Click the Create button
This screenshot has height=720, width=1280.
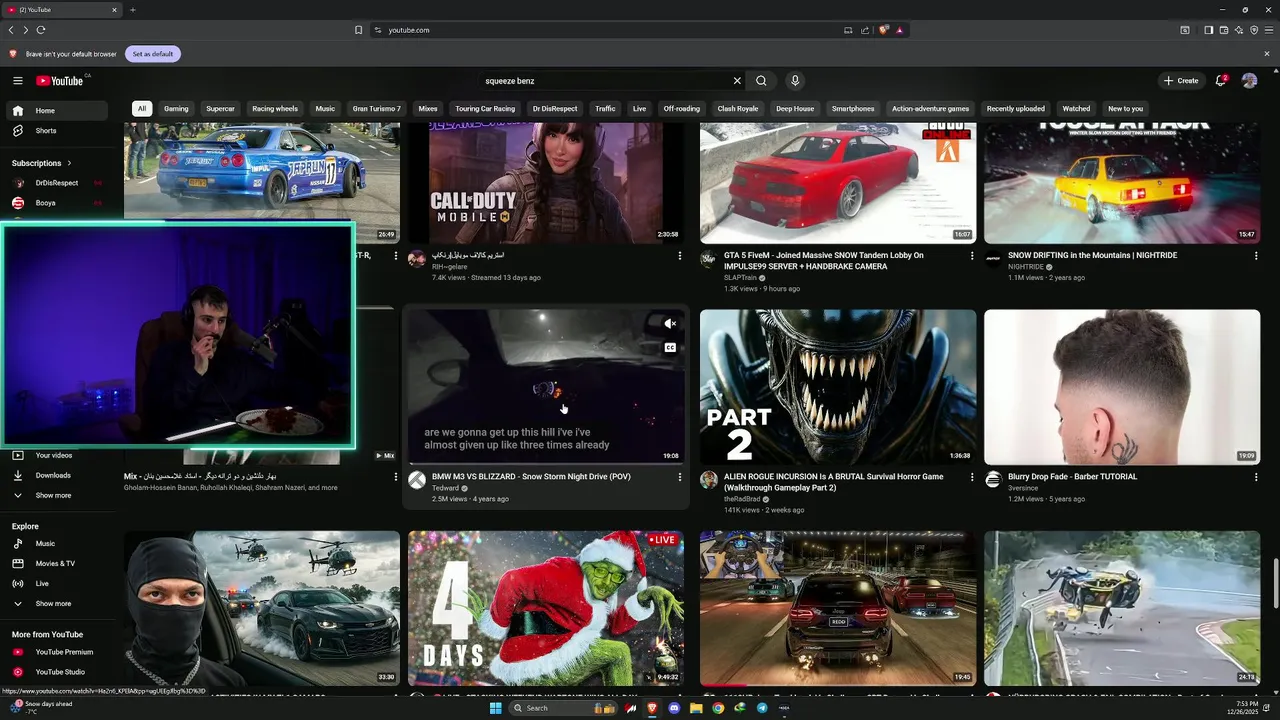(x=1181, y=81)
